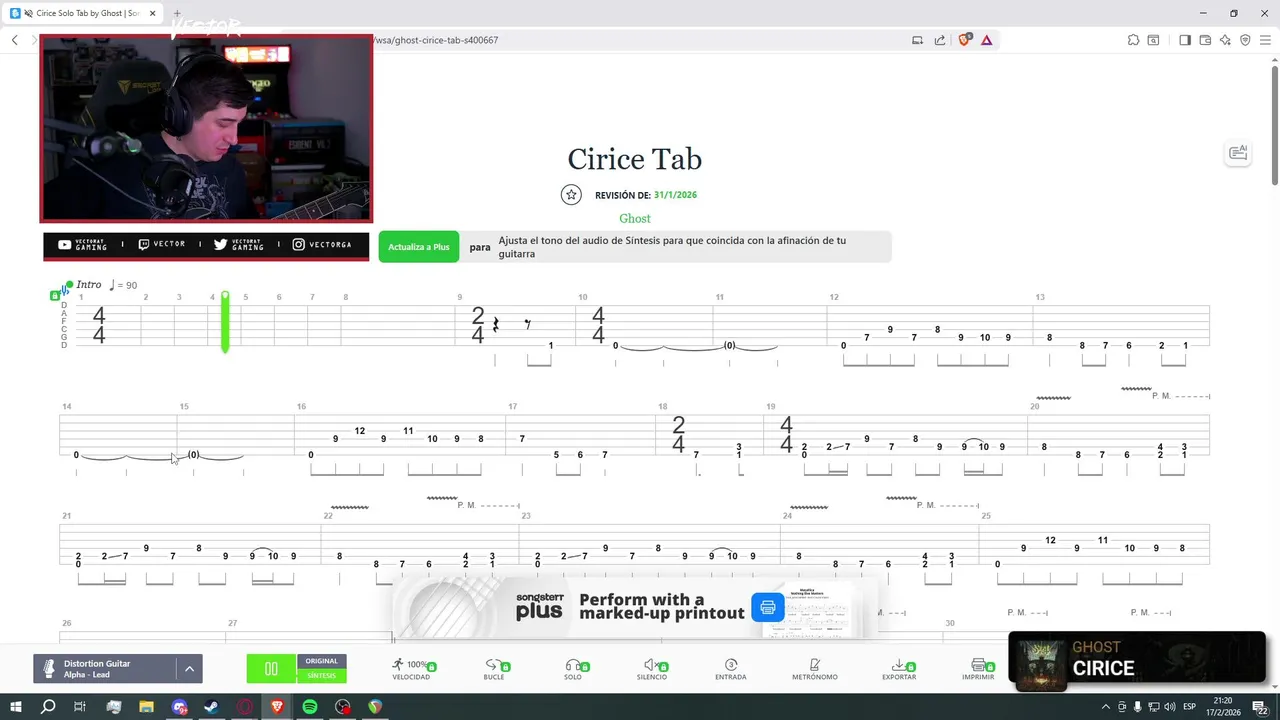Switch audio source to ORIGINAL
Viewport: 1280px width, 720px height.
322,661
